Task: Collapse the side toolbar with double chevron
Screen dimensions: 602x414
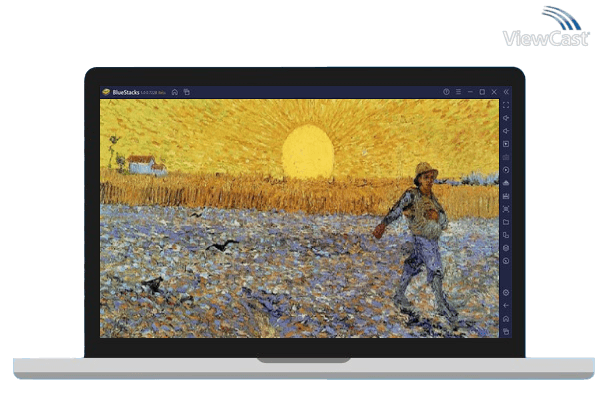Action: click(x=506, y=92)
